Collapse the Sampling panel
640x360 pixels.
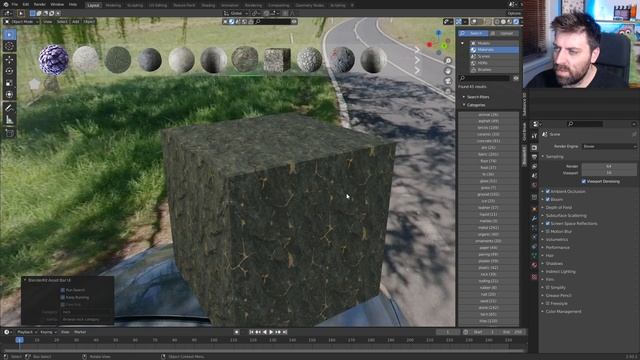pyautogui.click(x=554, y=156)
